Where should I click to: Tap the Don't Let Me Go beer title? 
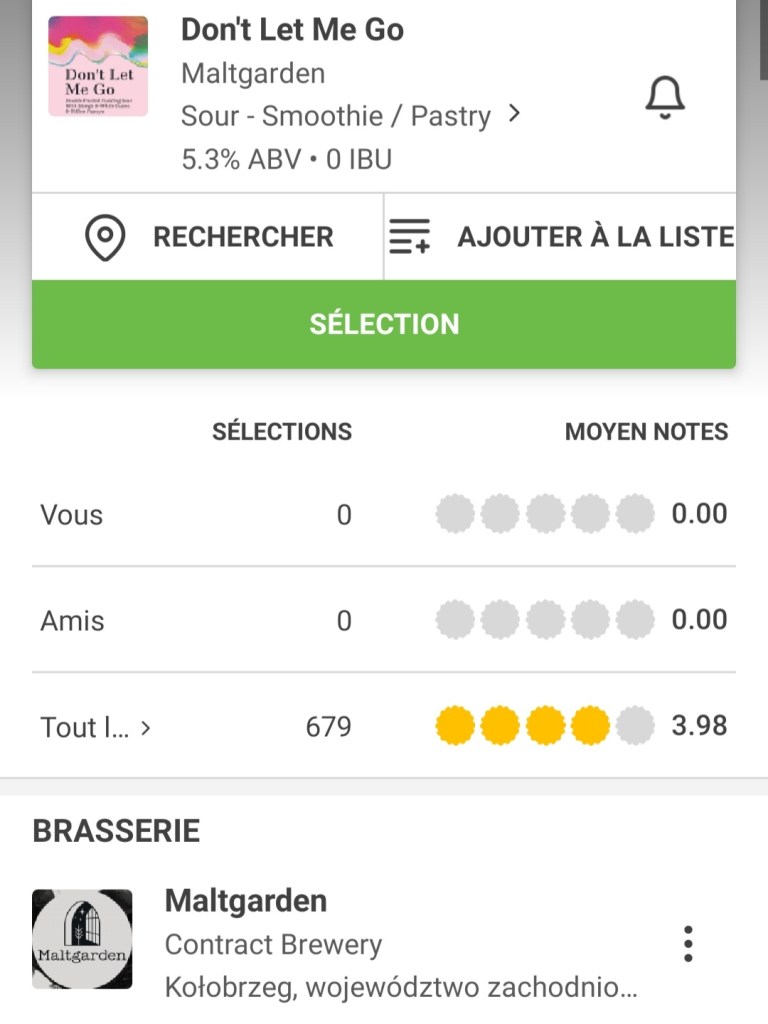point(292,30)
